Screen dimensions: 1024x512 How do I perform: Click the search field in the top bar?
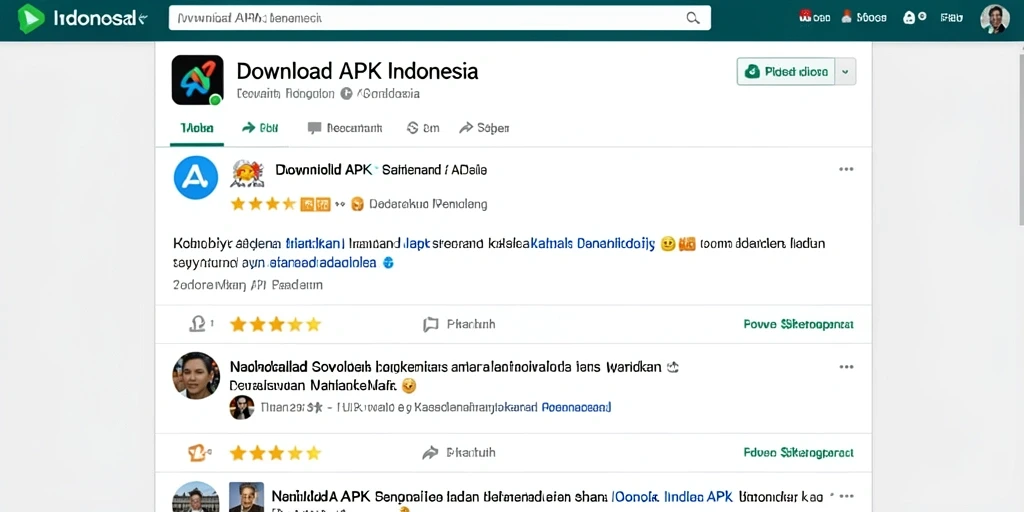click(x=440, y=18)
